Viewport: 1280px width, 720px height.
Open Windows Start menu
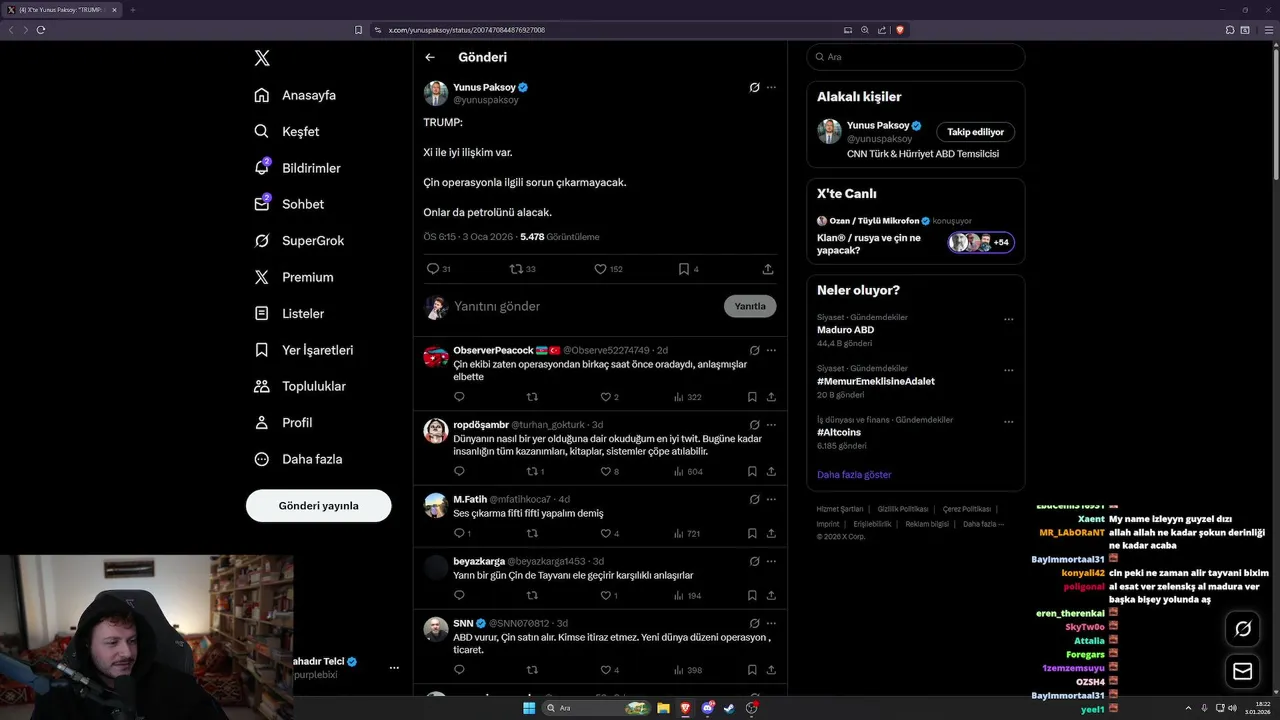click(529, 708)
